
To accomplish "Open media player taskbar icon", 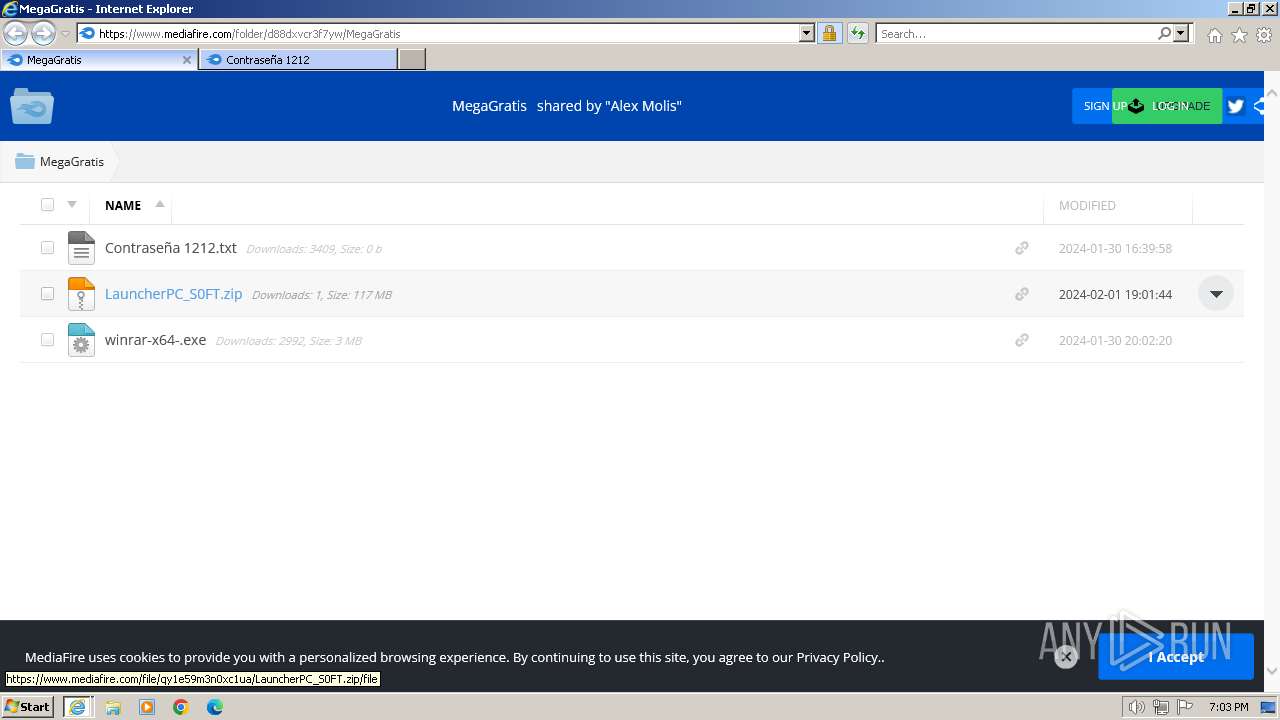I will pos(147,707).
